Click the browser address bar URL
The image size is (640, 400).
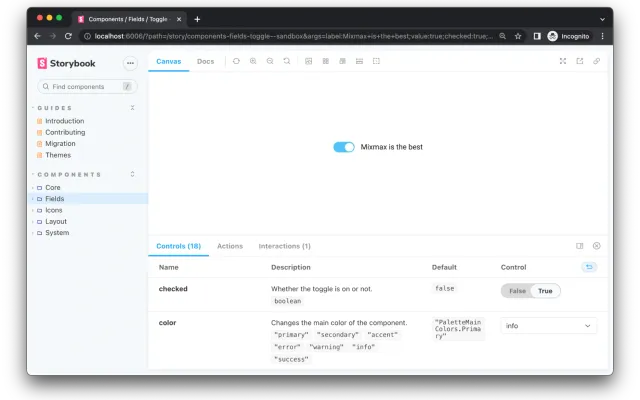click(293, 36)
